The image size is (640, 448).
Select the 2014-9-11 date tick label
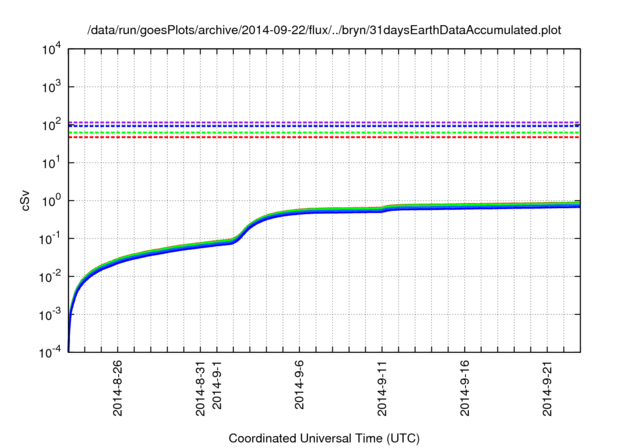tap(382, 389)
